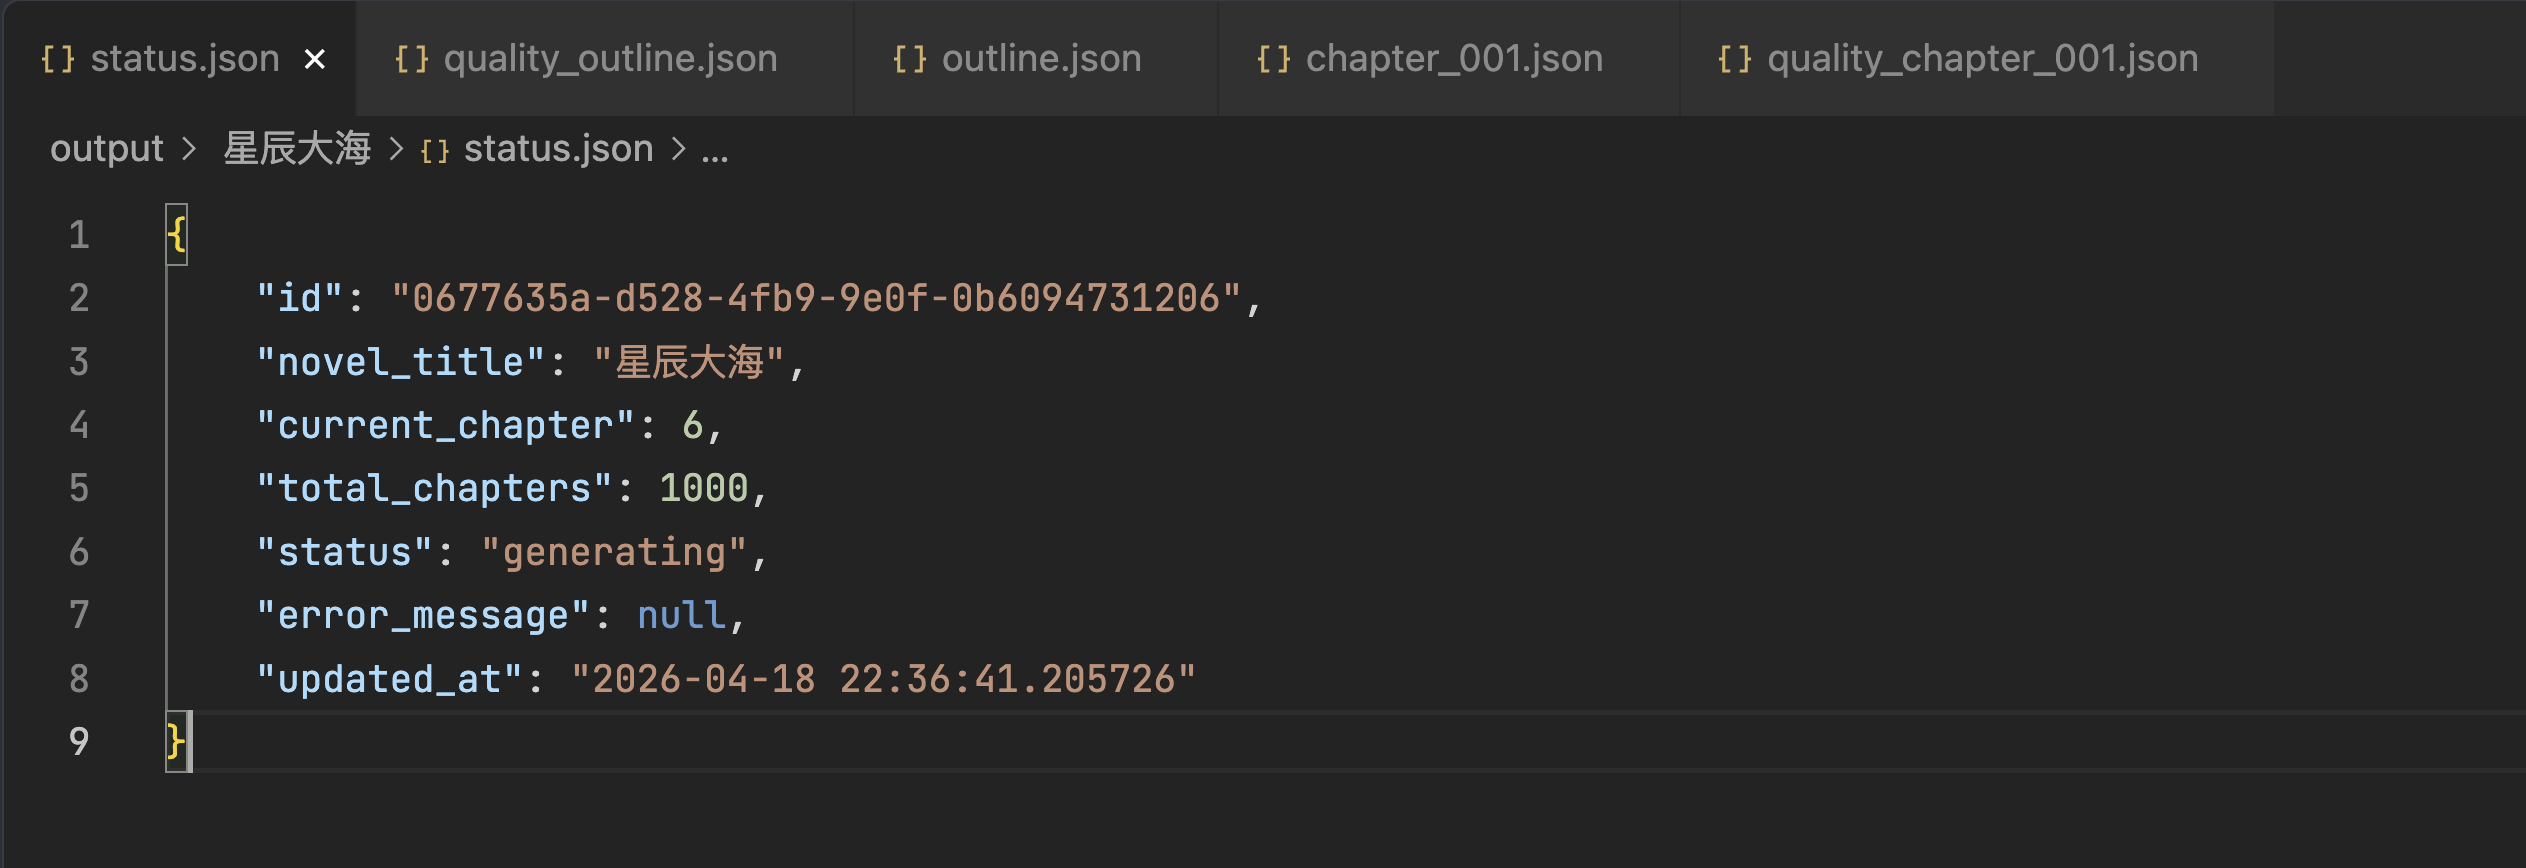Open the outline.json tab
The image size is (2526, 868).
tap(1041, 60)
